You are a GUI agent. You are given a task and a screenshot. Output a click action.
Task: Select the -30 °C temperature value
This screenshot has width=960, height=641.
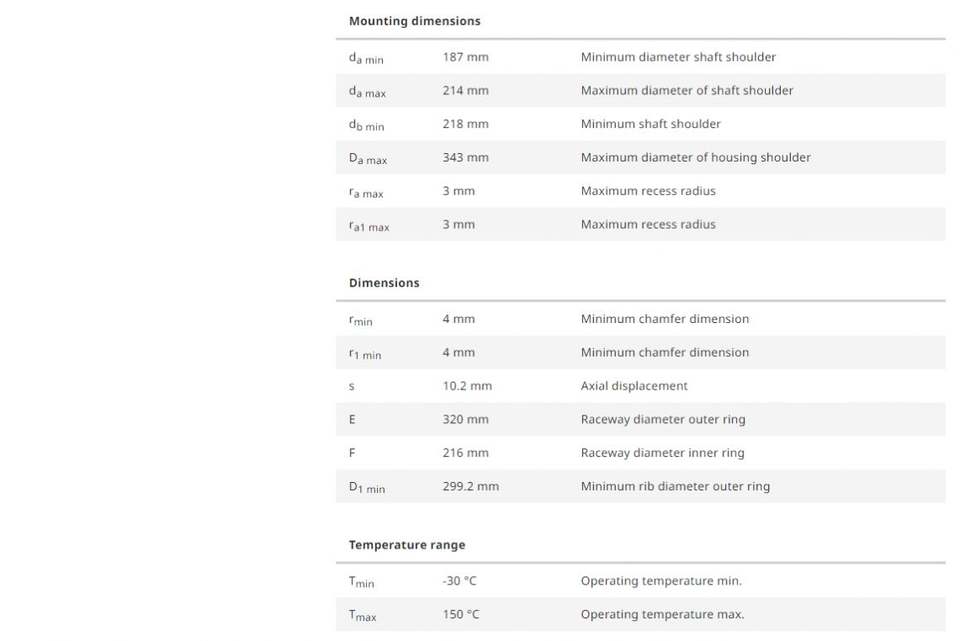(460, 581)
